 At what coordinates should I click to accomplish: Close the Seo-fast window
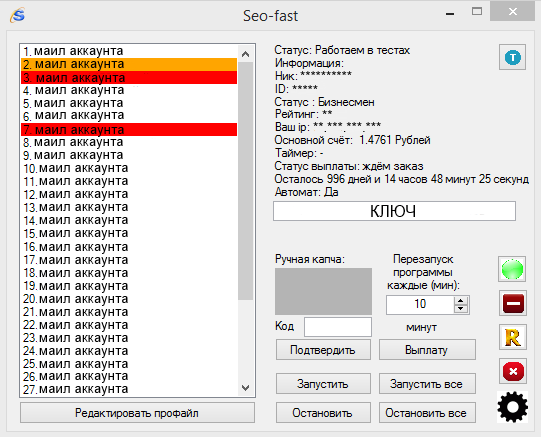513,11
